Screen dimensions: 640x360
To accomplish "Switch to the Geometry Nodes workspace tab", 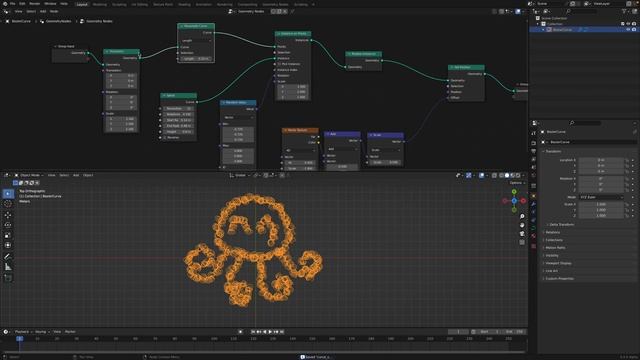I will coord(275,4).
